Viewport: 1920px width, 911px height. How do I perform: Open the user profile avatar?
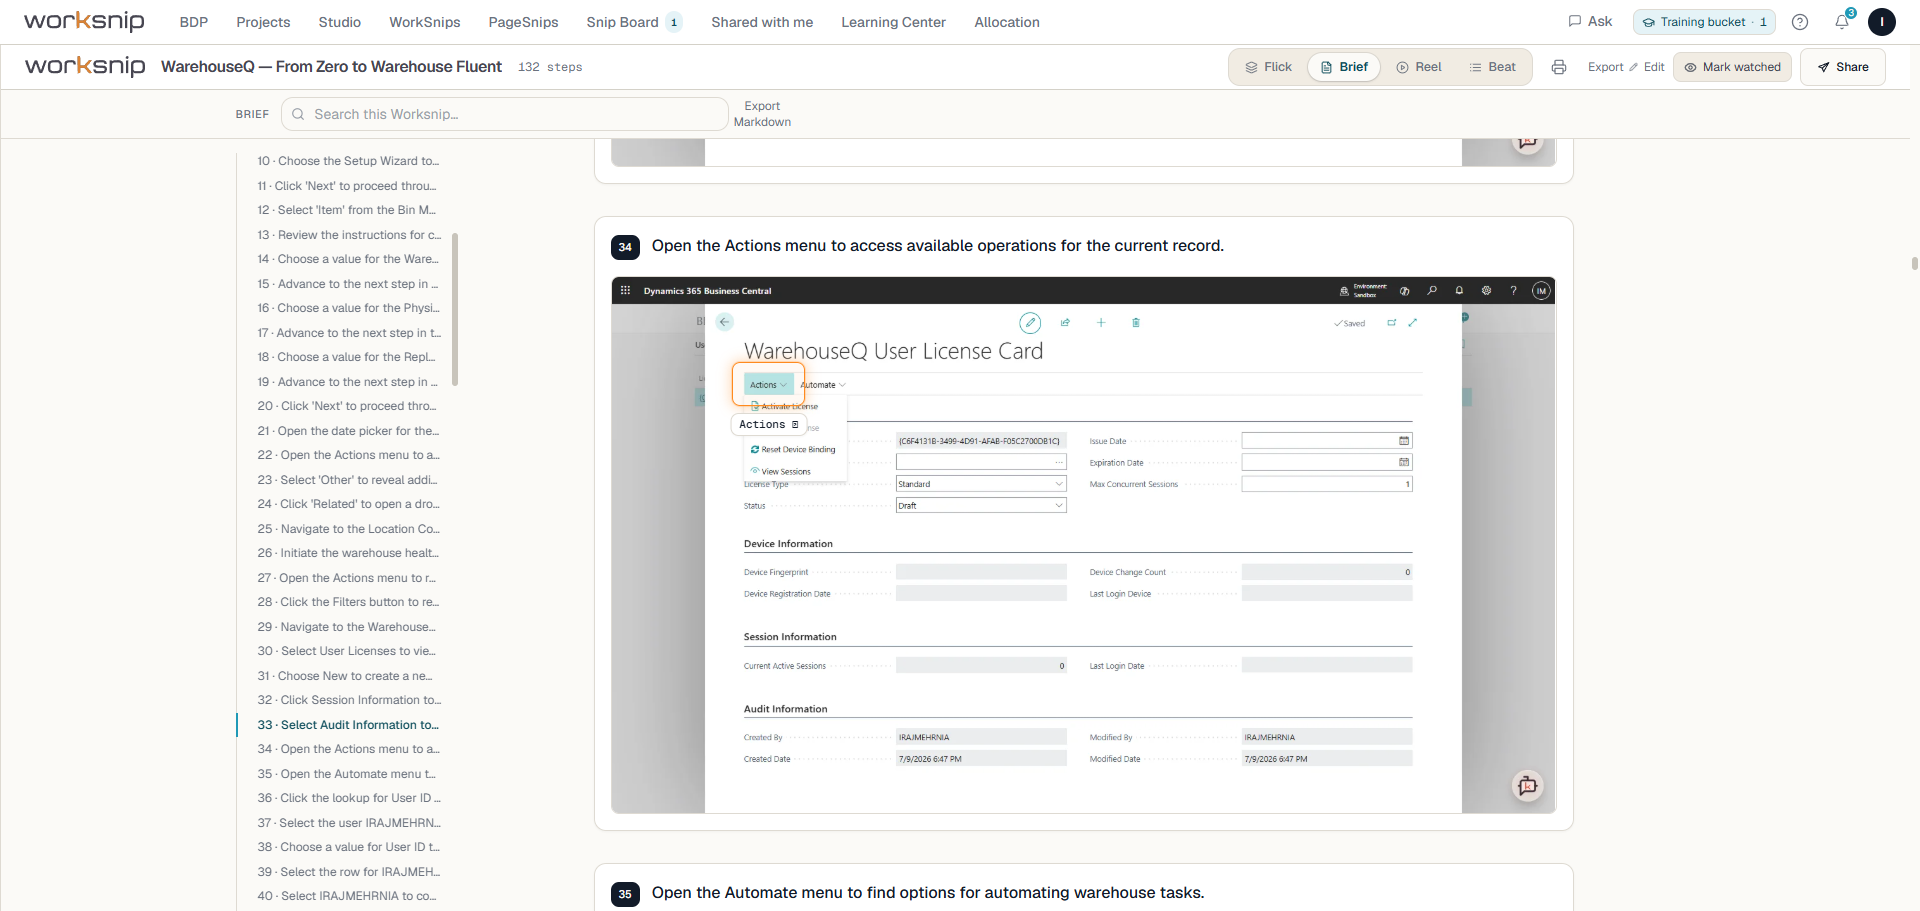(1882, 22)
